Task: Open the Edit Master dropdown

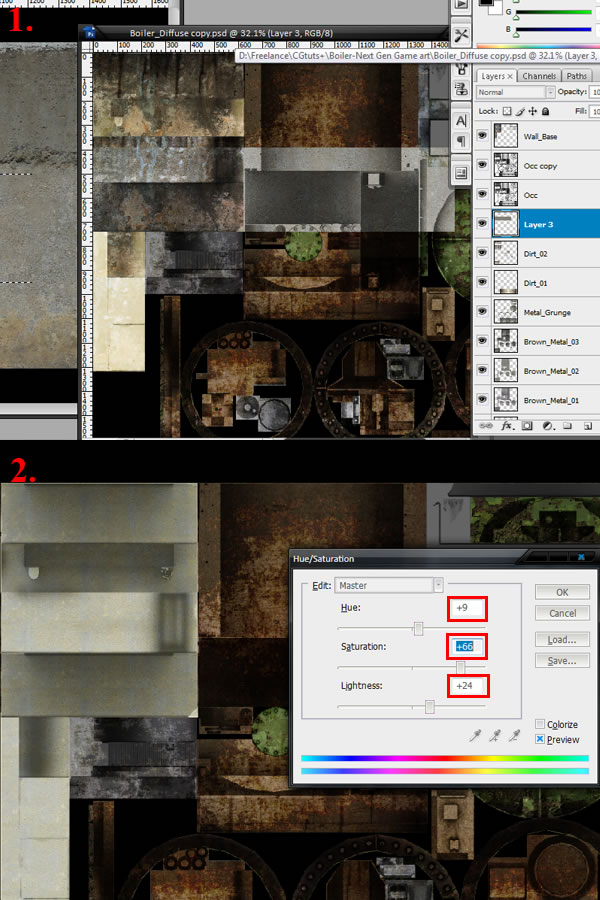Action: coord(389,585)
